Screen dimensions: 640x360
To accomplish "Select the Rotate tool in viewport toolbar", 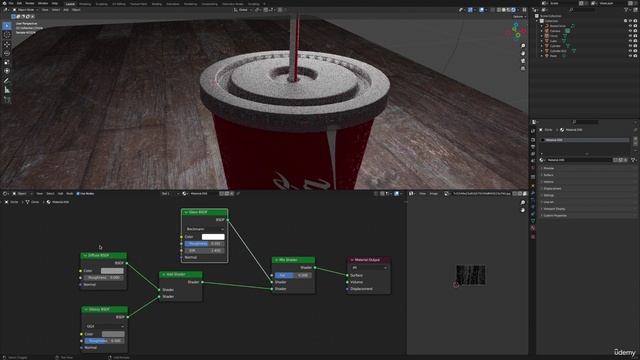I will (7, 53).
